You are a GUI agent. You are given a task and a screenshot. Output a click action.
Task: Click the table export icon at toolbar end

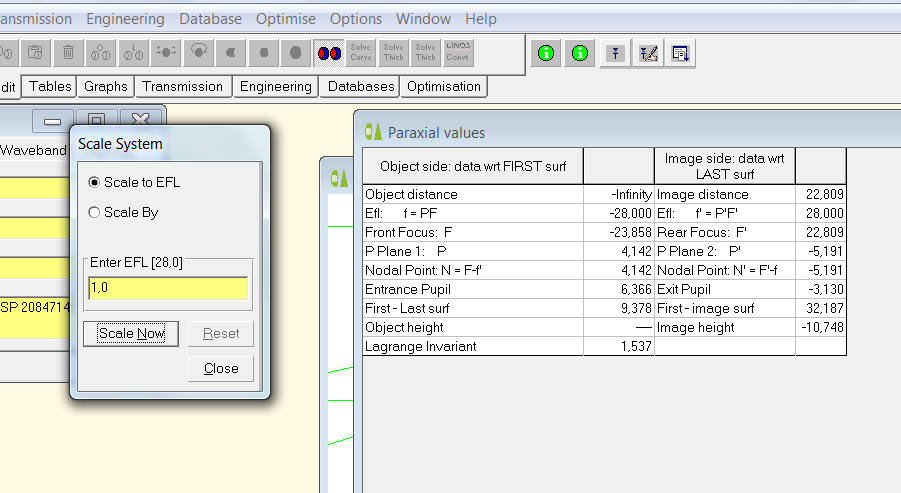[x=681, y=54]
